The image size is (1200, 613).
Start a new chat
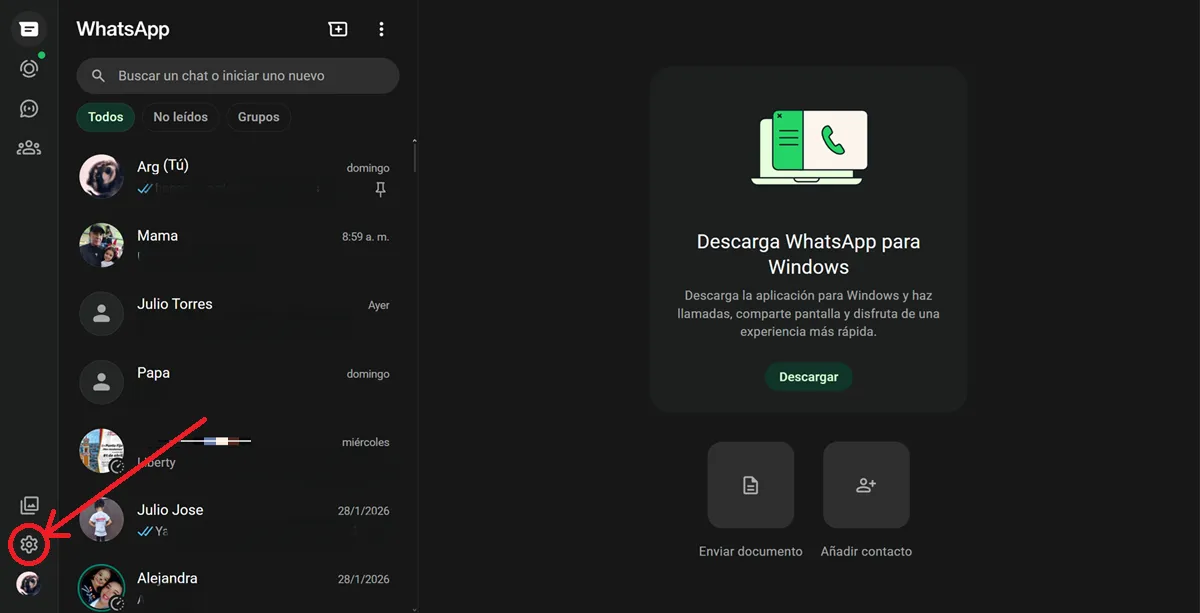[x=337, y=29]
